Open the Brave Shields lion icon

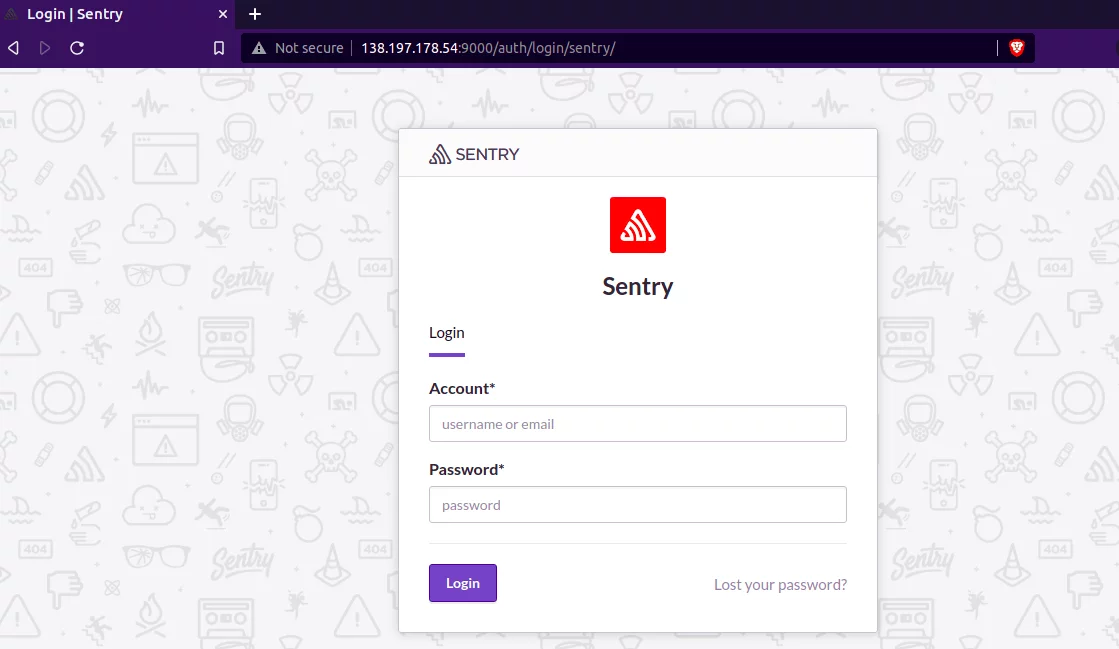pos(1017,48)
